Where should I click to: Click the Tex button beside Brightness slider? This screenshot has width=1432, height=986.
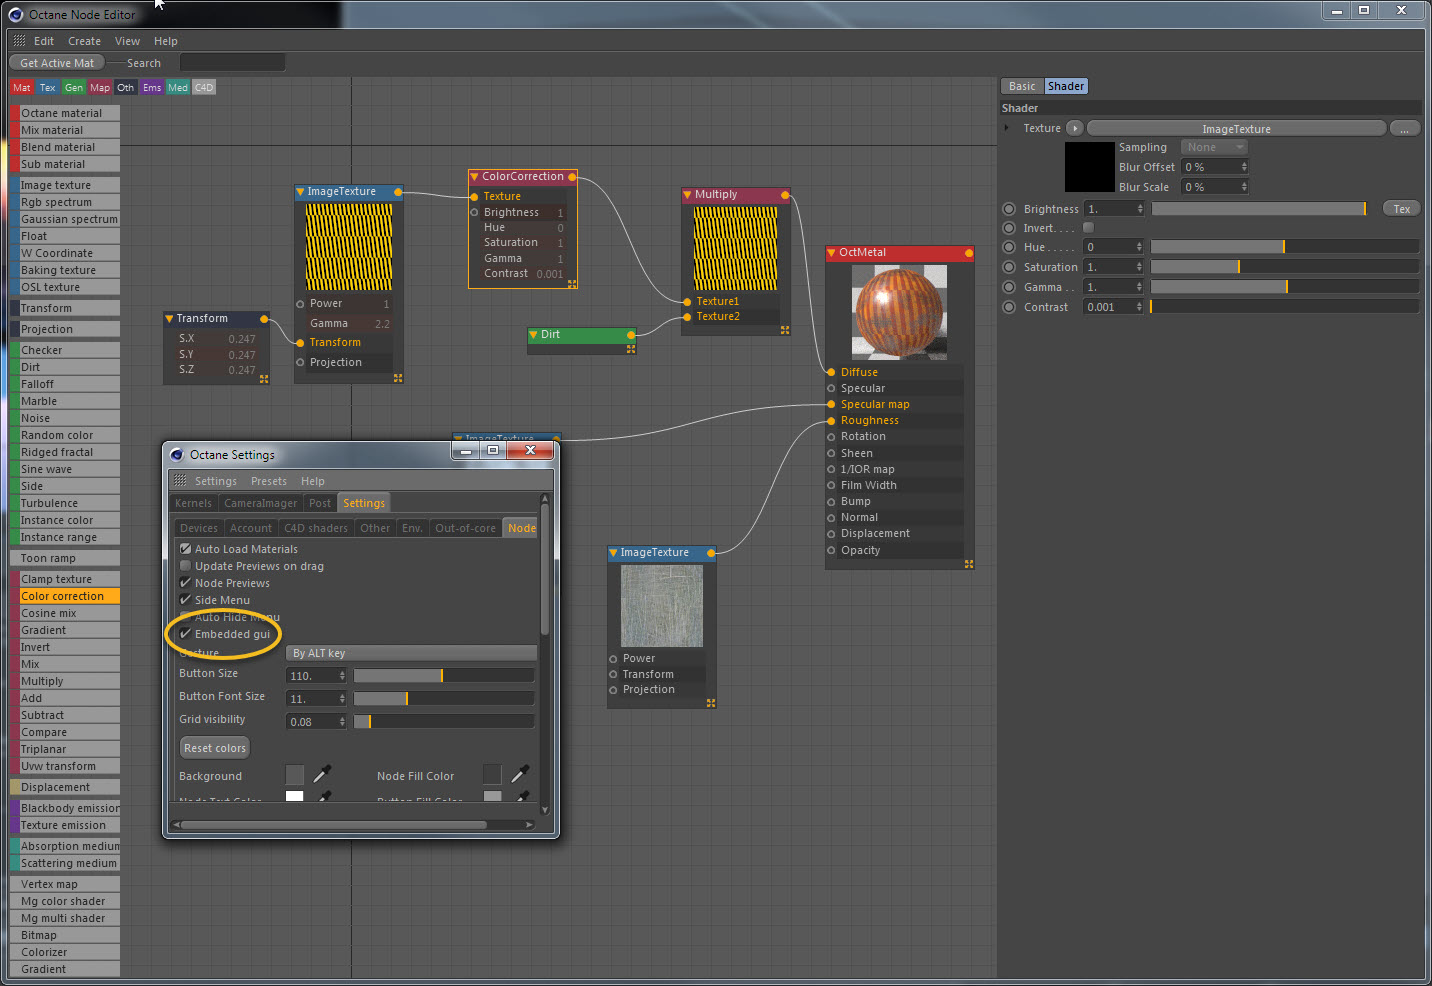pos(1402,209)
